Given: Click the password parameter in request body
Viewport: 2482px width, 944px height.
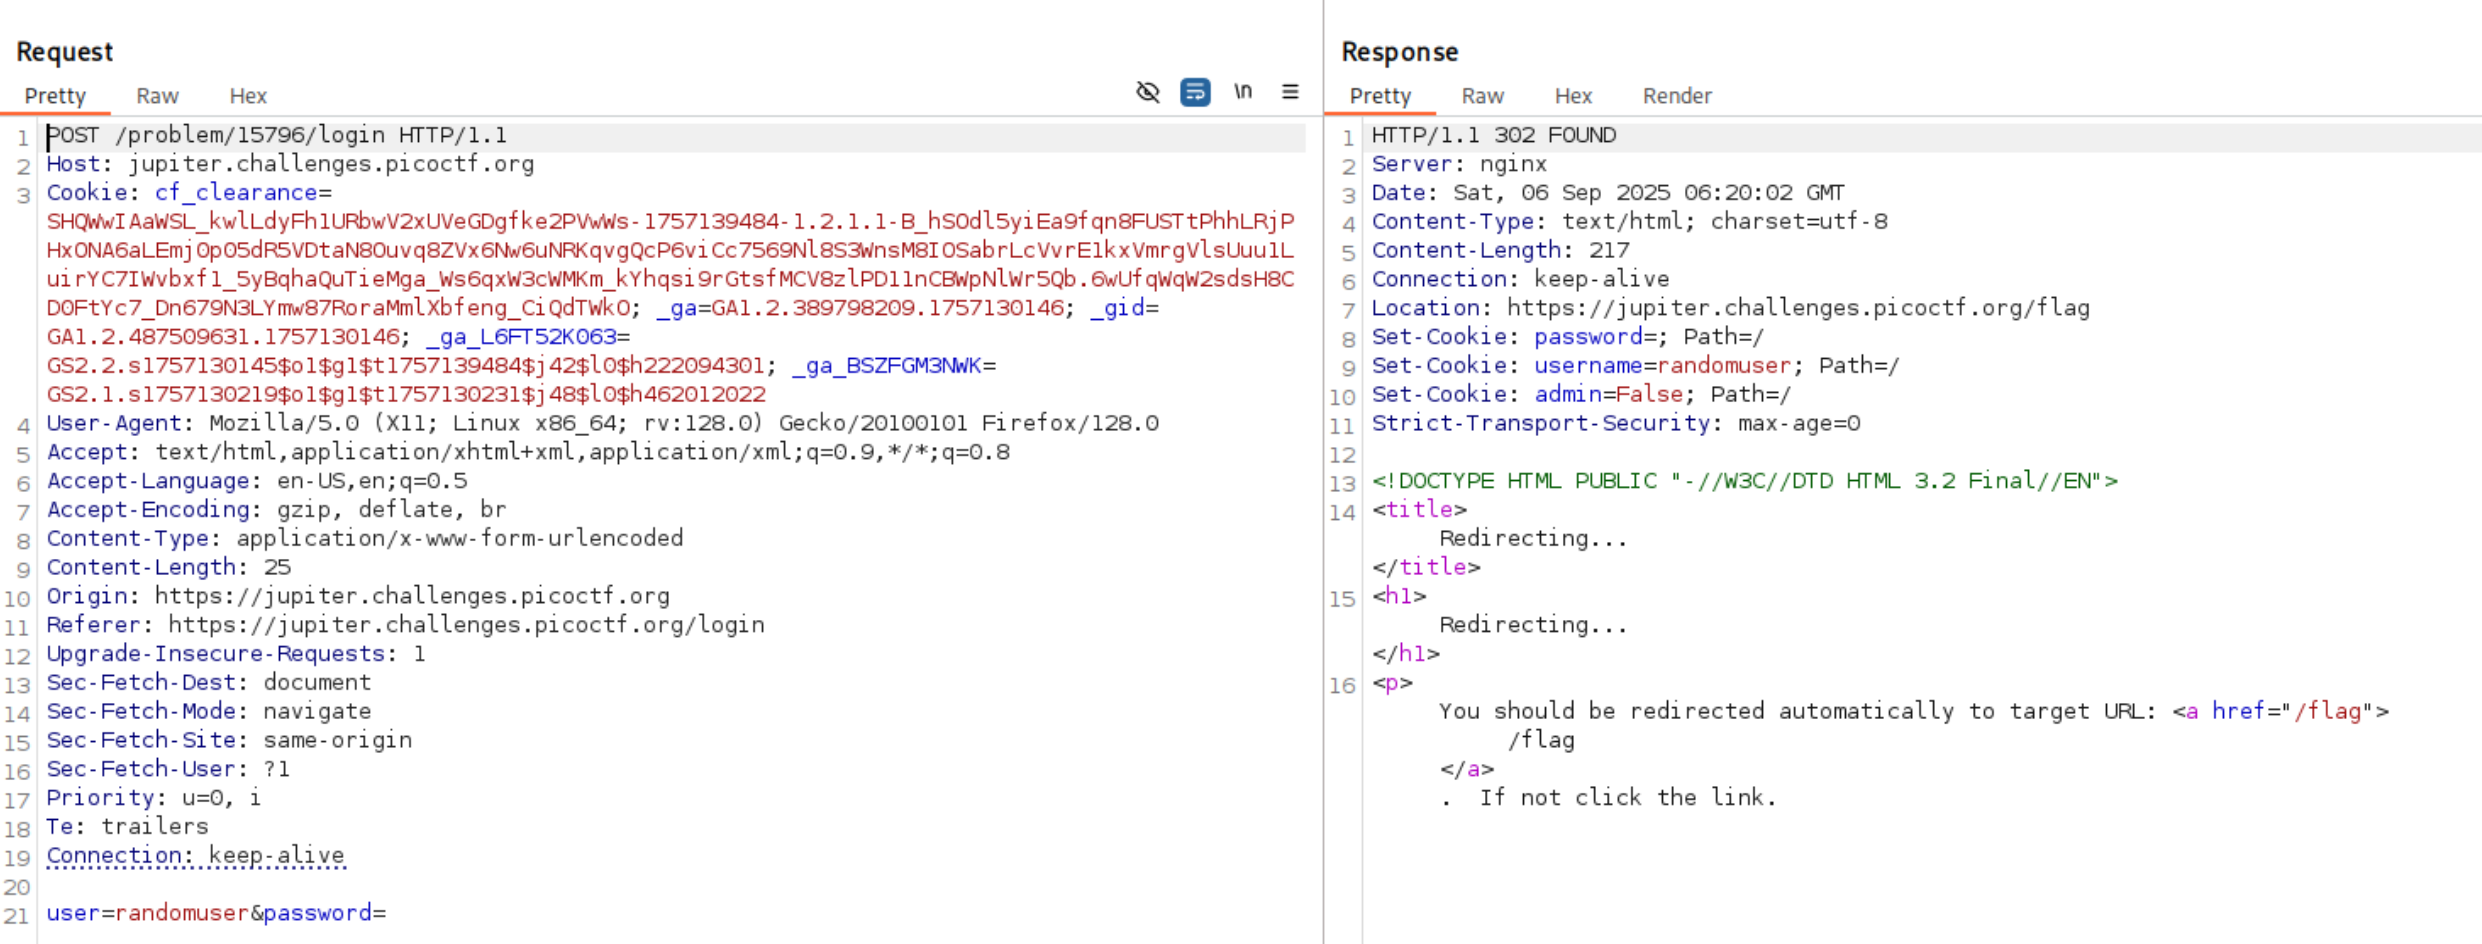Looking at the screenshot, I should click(317, 913).
